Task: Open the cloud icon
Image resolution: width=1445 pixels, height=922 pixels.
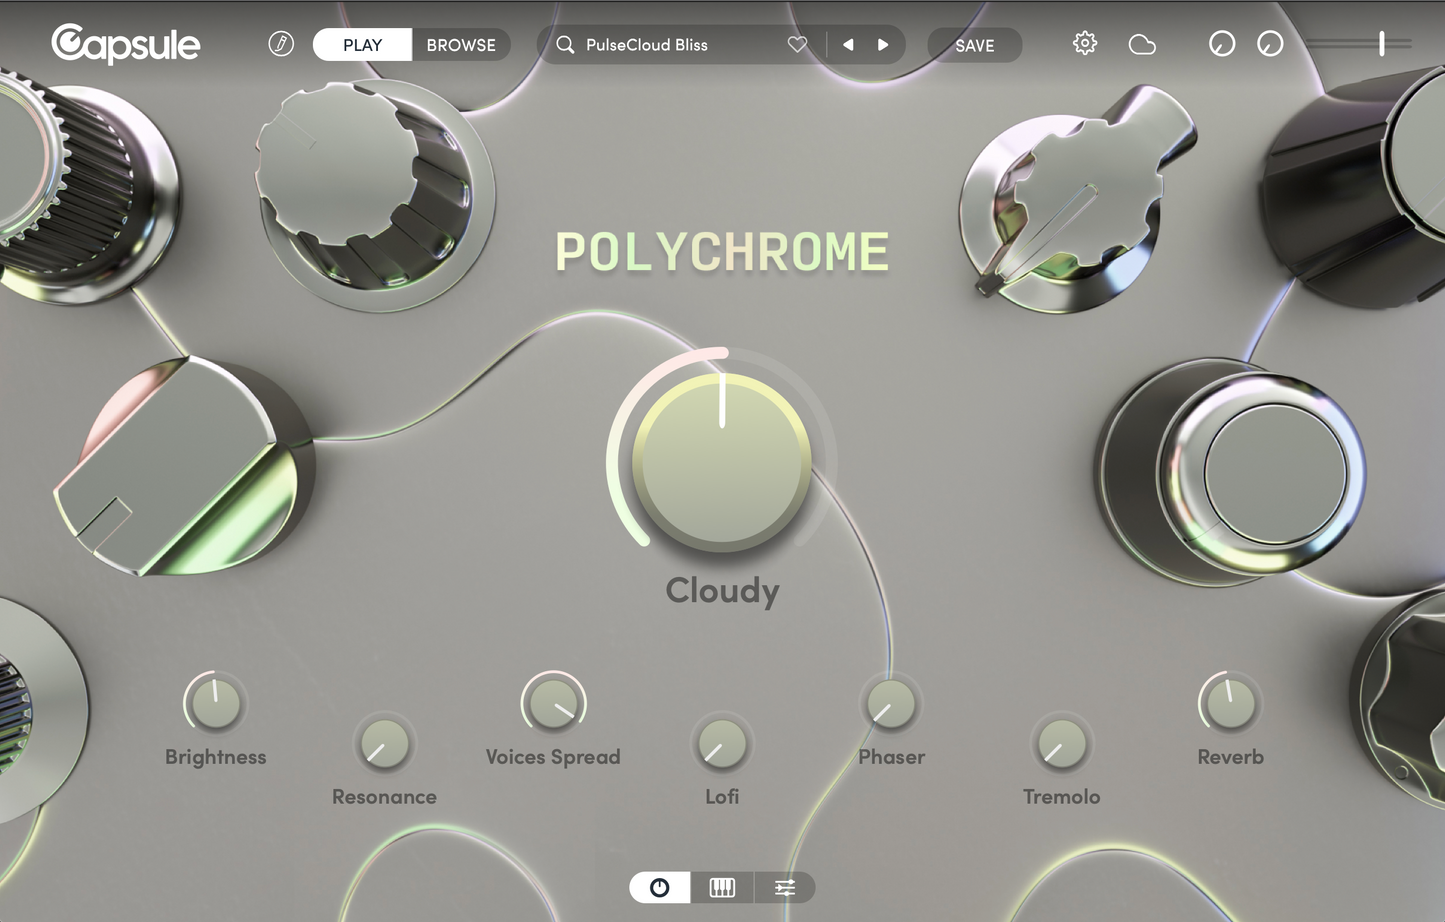Action: pyautogui.click(x=1142, y=45)
